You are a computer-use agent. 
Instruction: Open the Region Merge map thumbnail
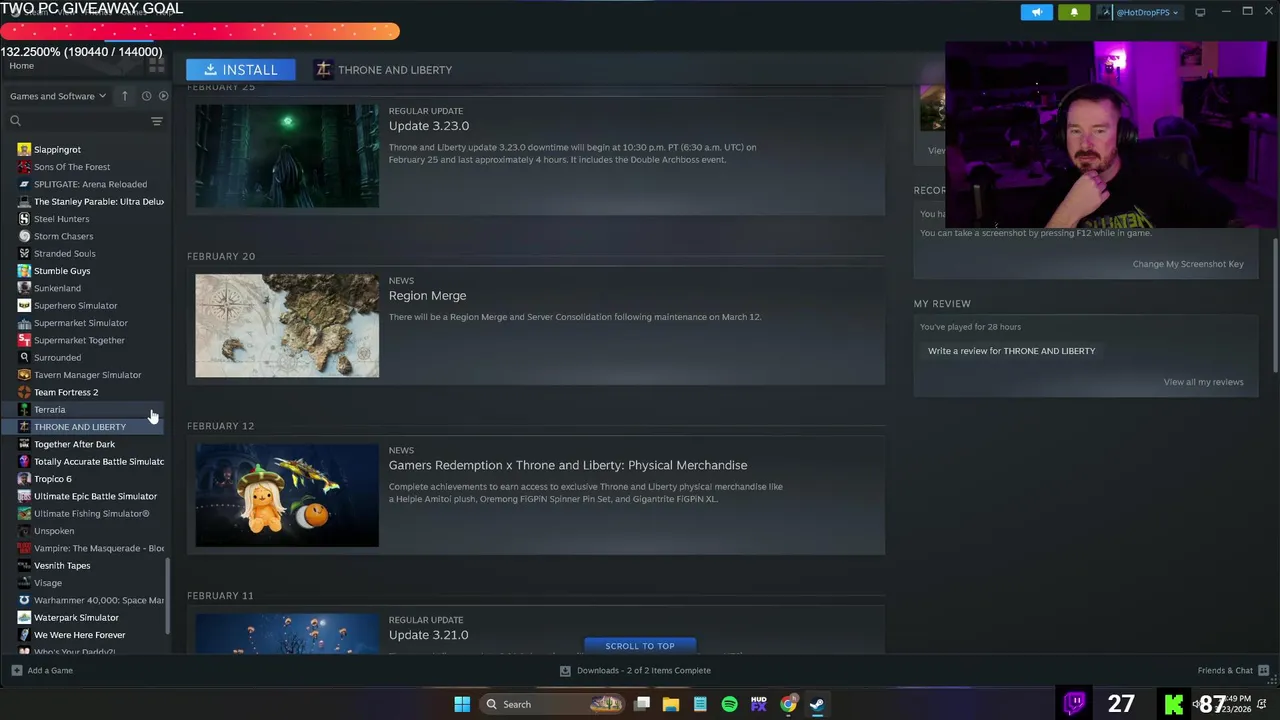287,326
